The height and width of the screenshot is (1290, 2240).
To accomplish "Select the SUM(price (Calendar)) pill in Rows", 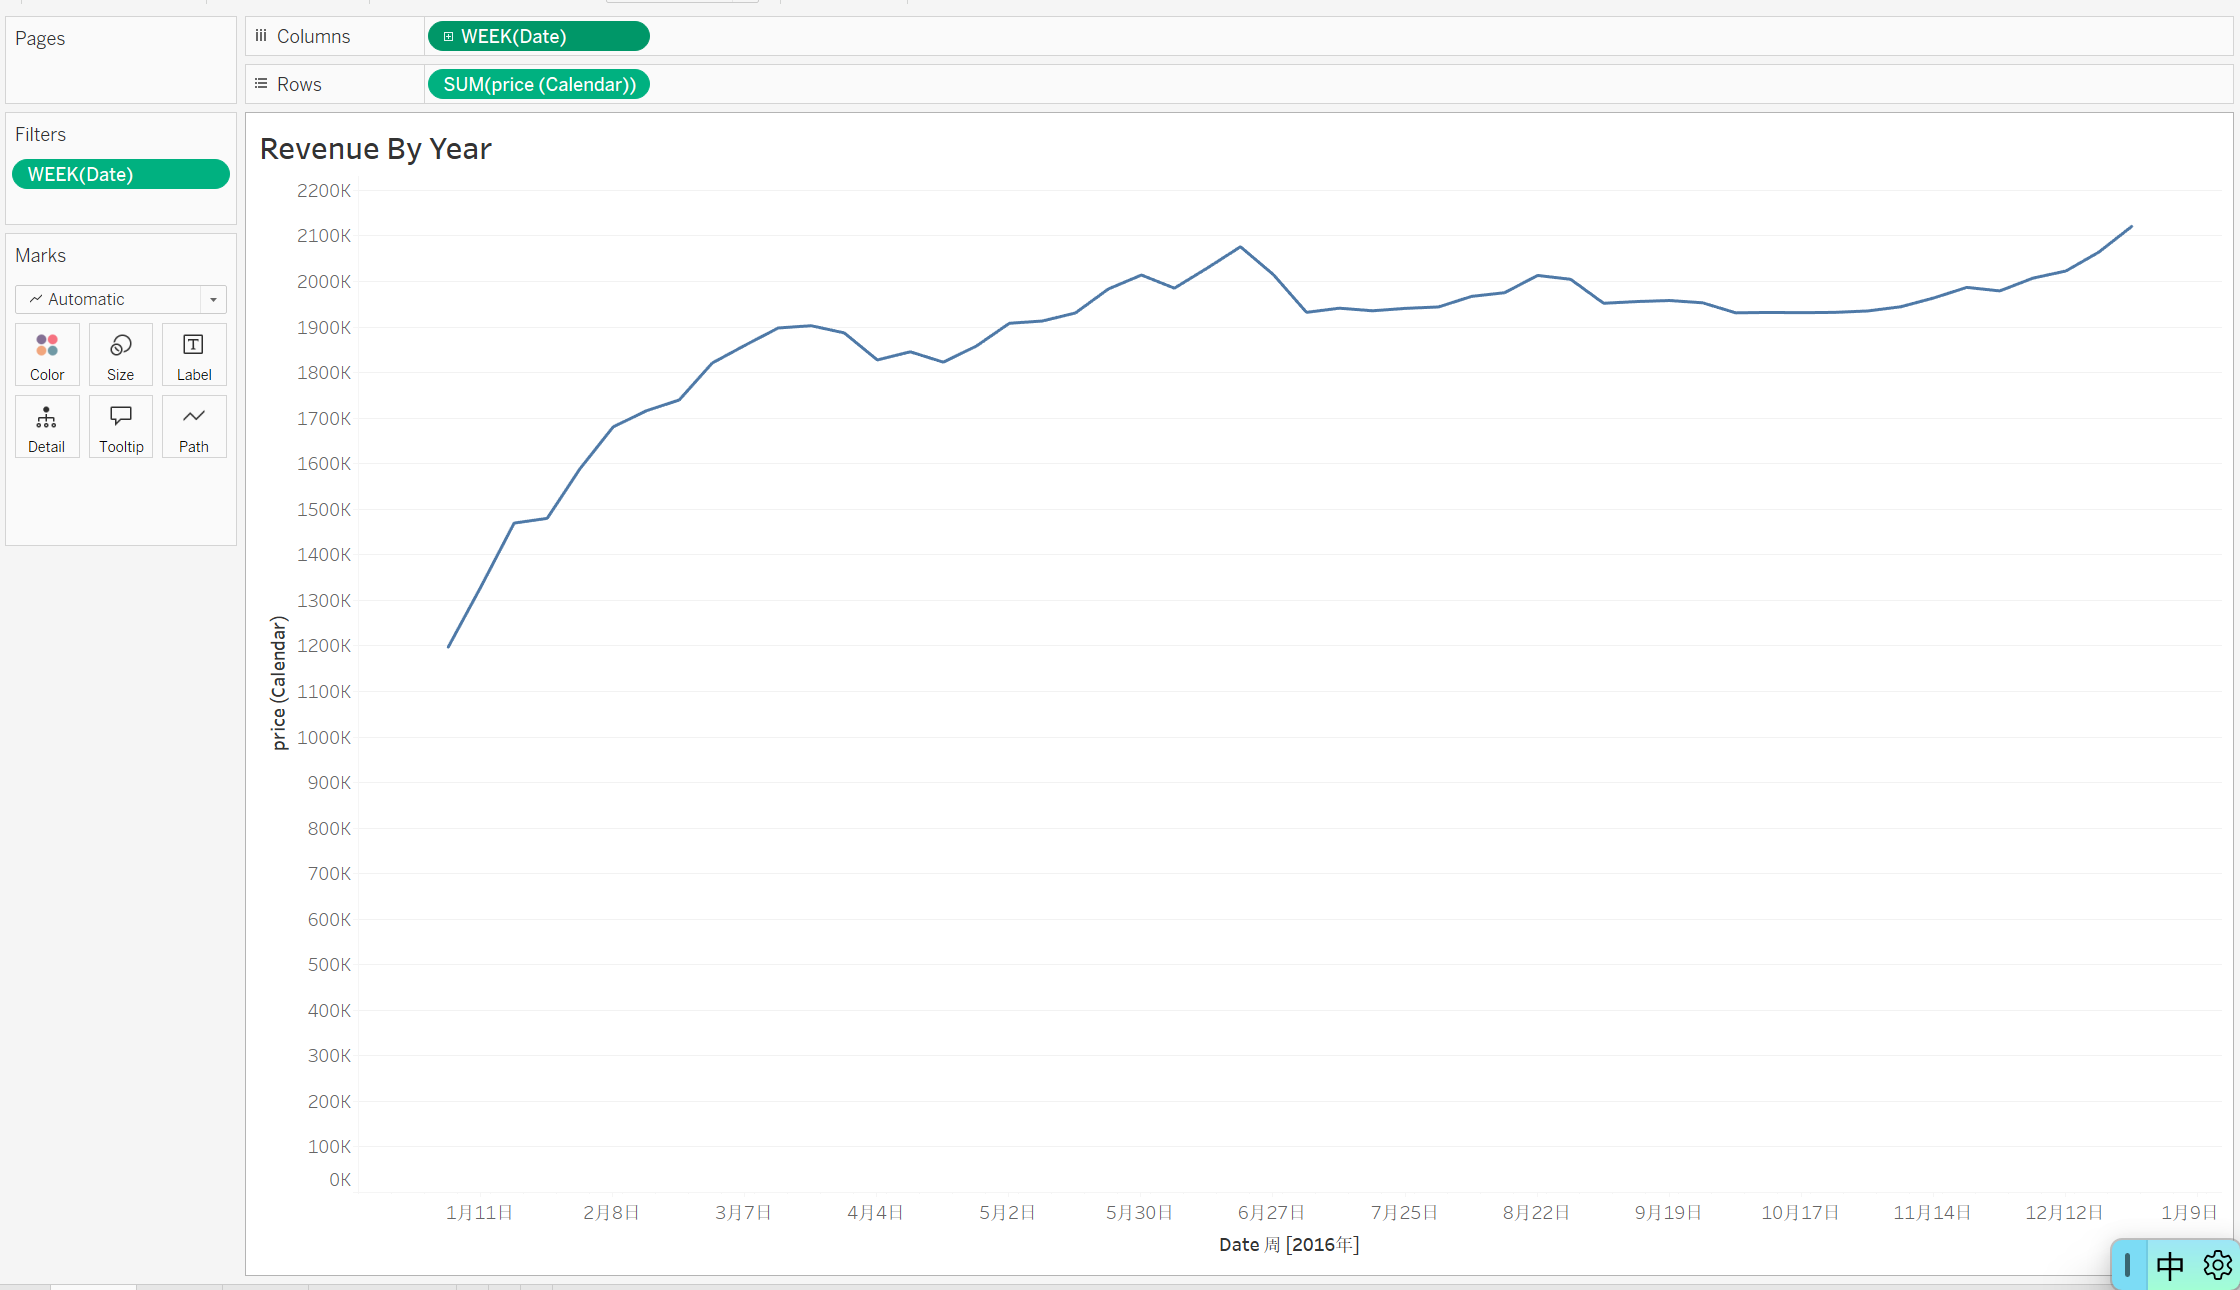I will (539, 85).
